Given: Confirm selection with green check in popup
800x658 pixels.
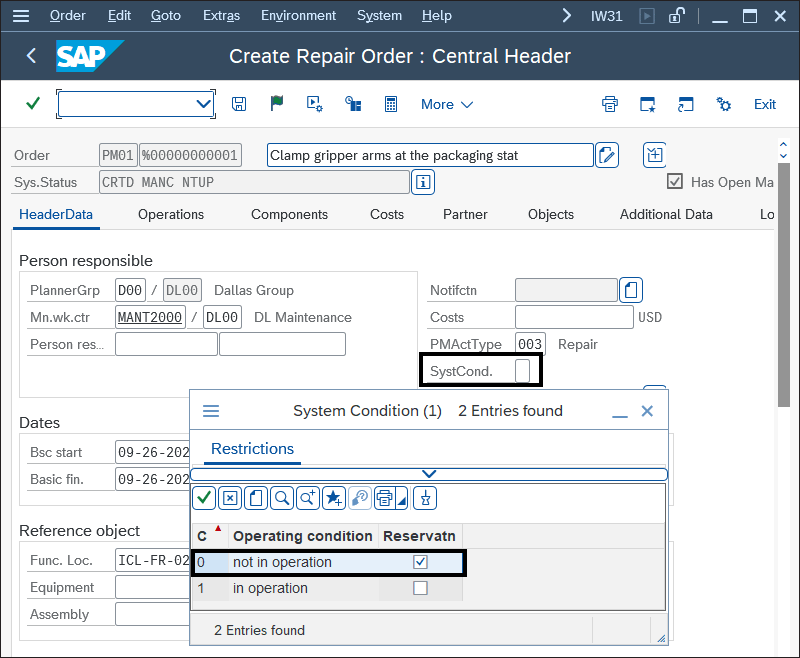Looking at the screenshot, I should tap(204, 498).
